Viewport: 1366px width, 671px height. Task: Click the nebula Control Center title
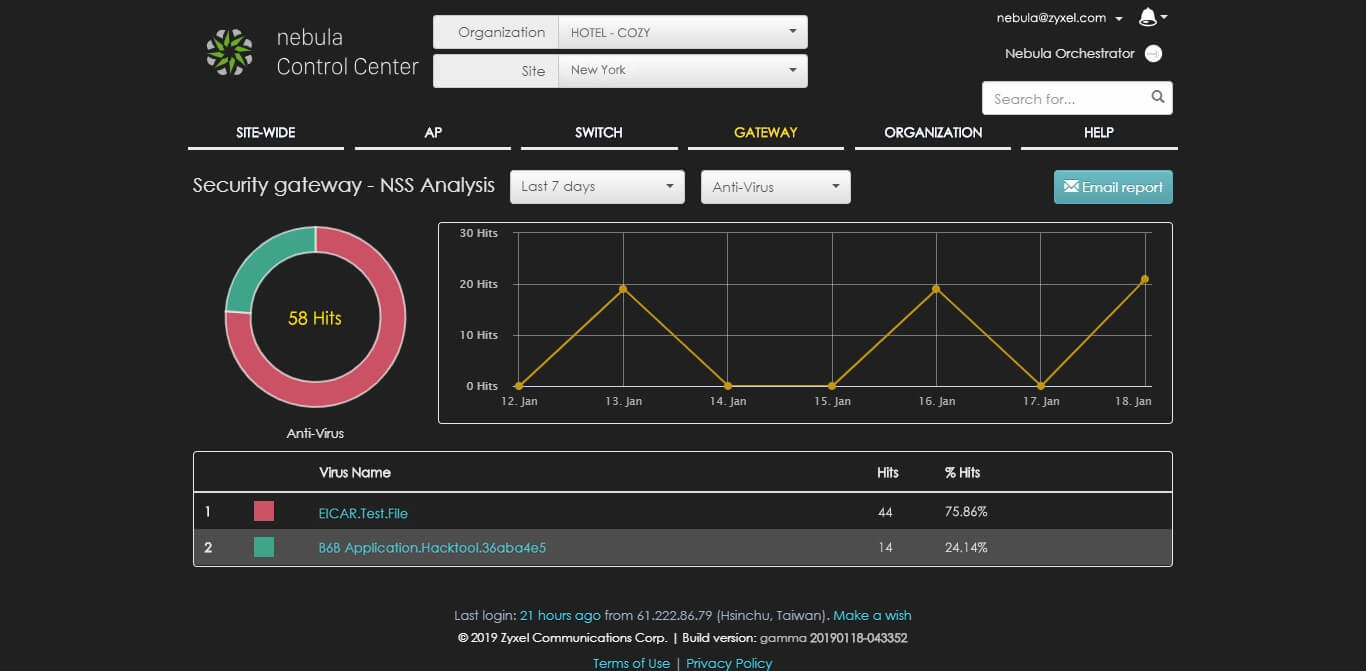click(x=347, y=52)
